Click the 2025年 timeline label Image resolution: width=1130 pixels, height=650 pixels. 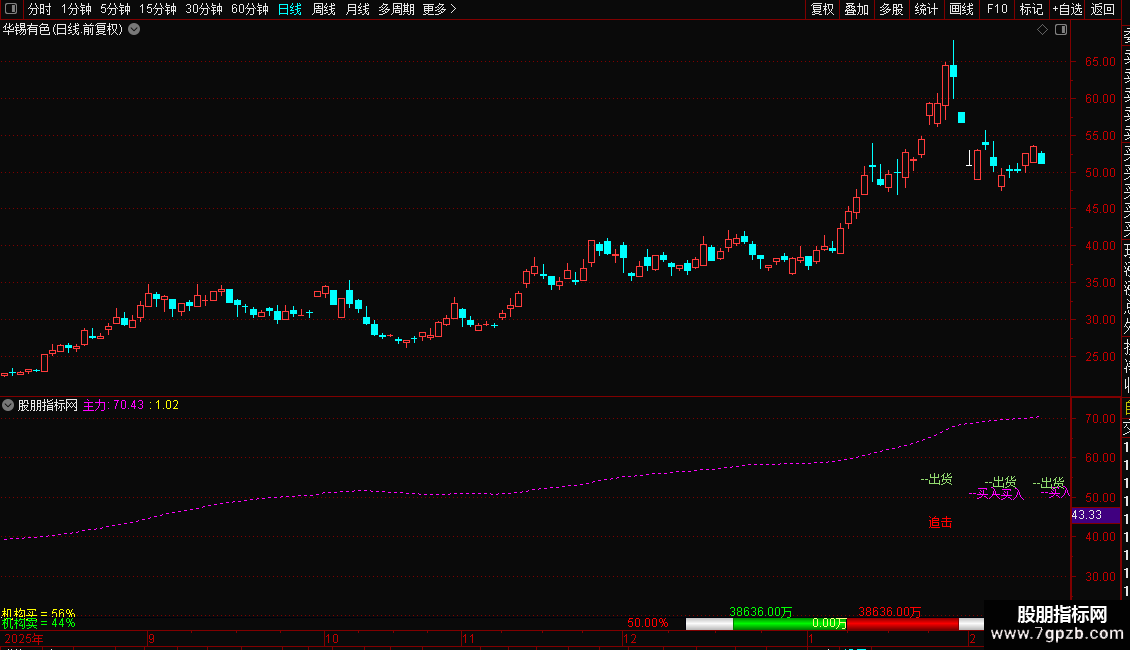[24, 639]
